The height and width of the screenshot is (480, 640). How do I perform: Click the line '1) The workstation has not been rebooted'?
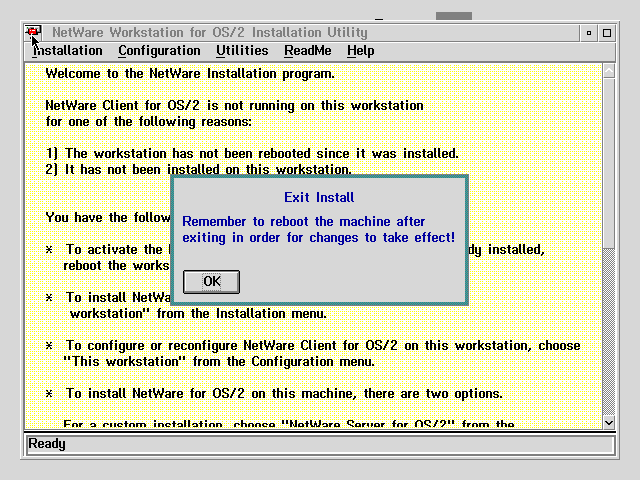[x=252, y=153]
